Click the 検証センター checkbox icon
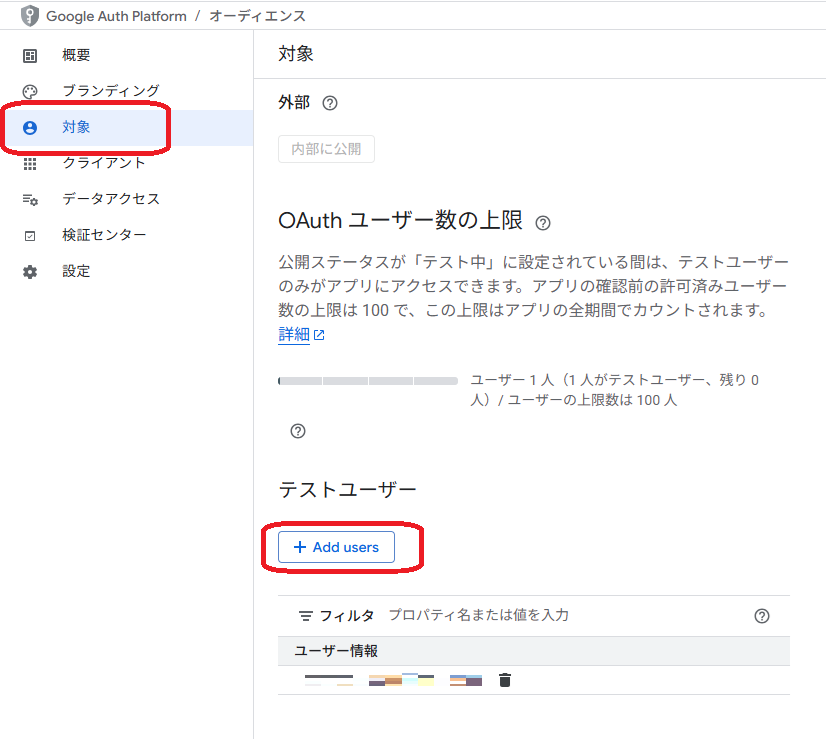This screenshot has width=826, height=739. [x=30, y=236]
